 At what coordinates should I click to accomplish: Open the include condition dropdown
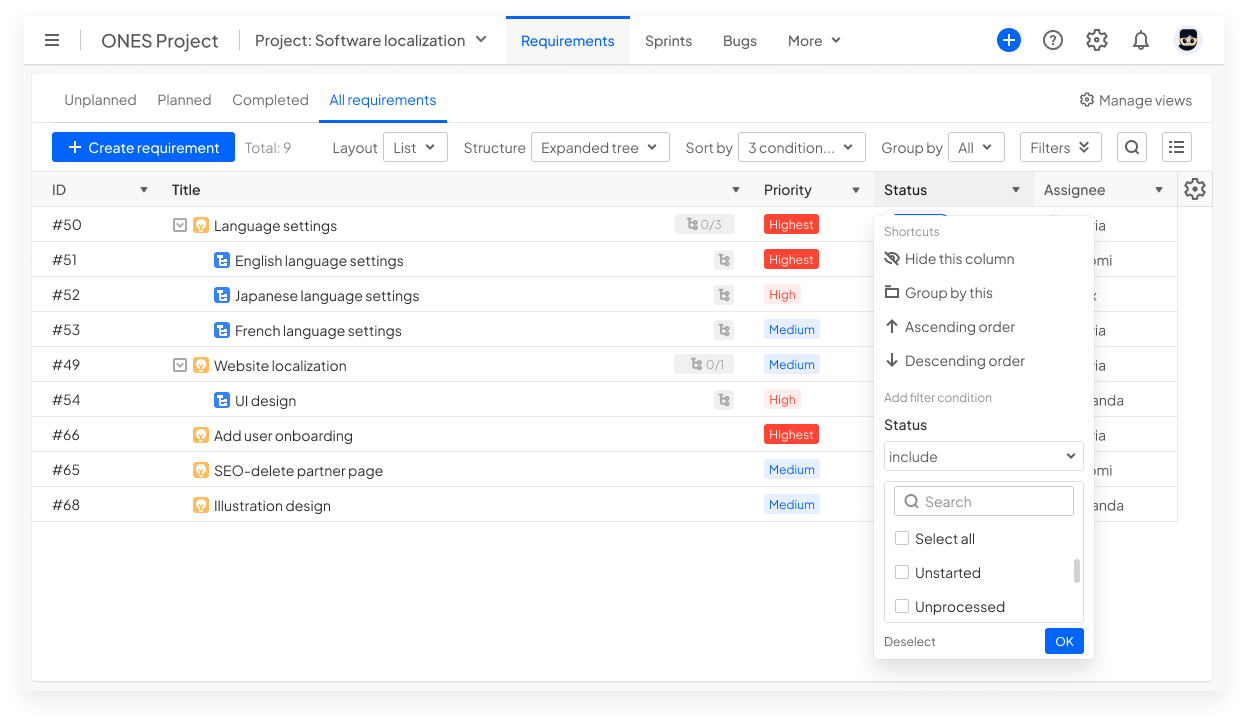click(984, 456)
